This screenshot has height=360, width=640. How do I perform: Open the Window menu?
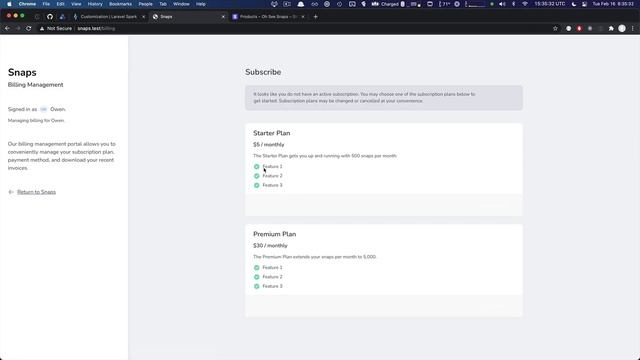[181, 4]
